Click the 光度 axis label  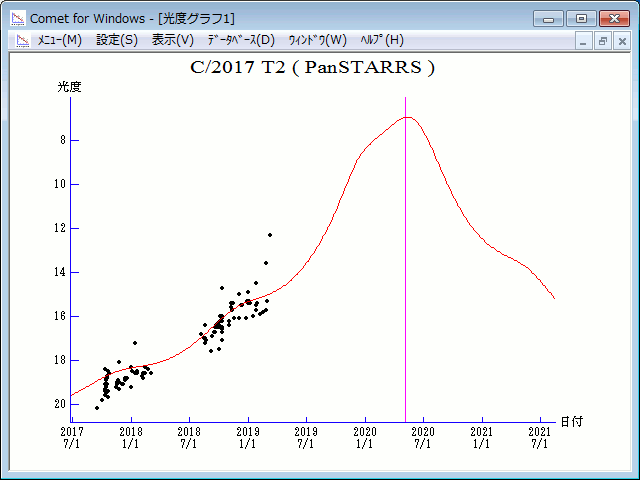[69, 87]
